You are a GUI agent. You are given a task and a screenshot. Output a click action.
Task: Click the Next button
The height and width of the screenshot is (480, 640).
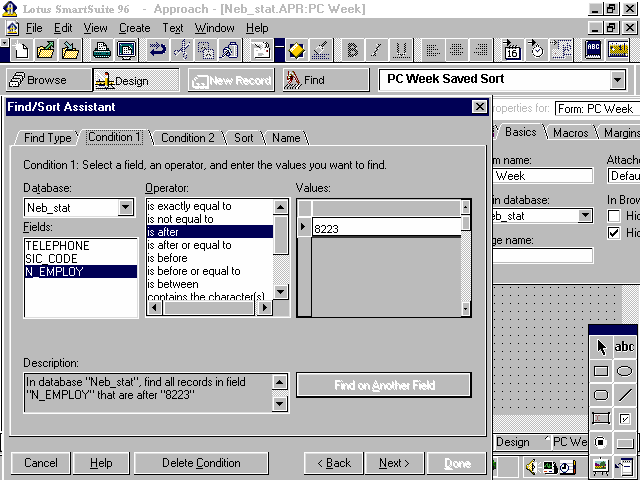394,463
